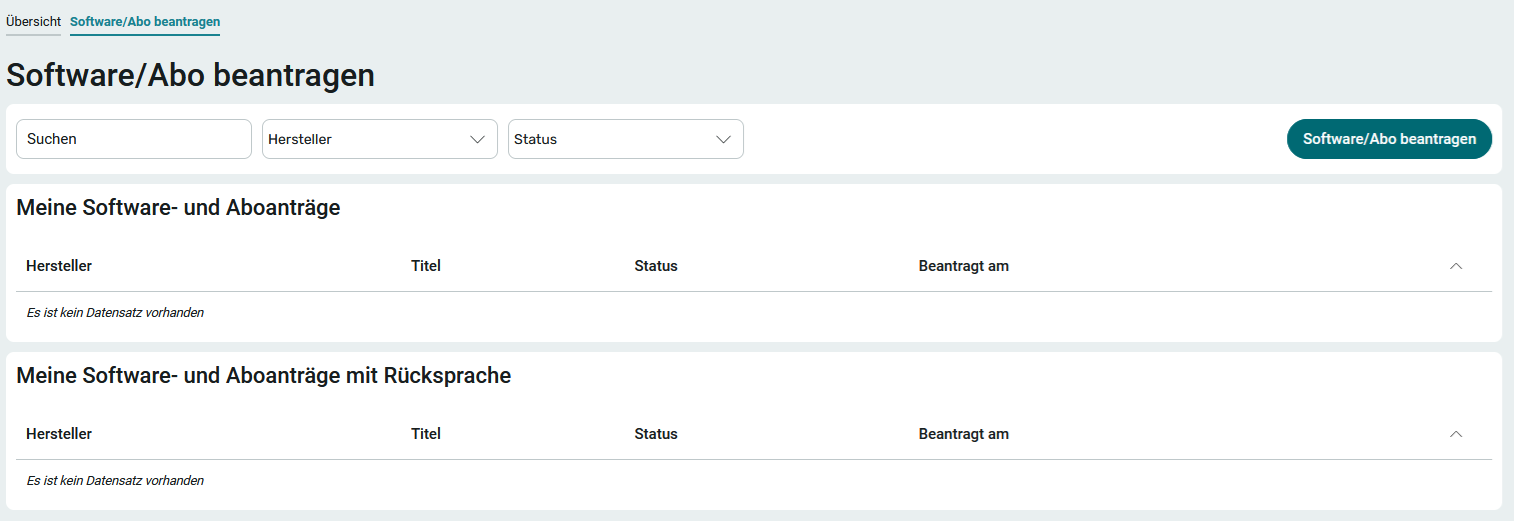The image size is (1514, 521).
Task: Click the Meine Software- und Aboanträge heading
Action: [178, 208]
